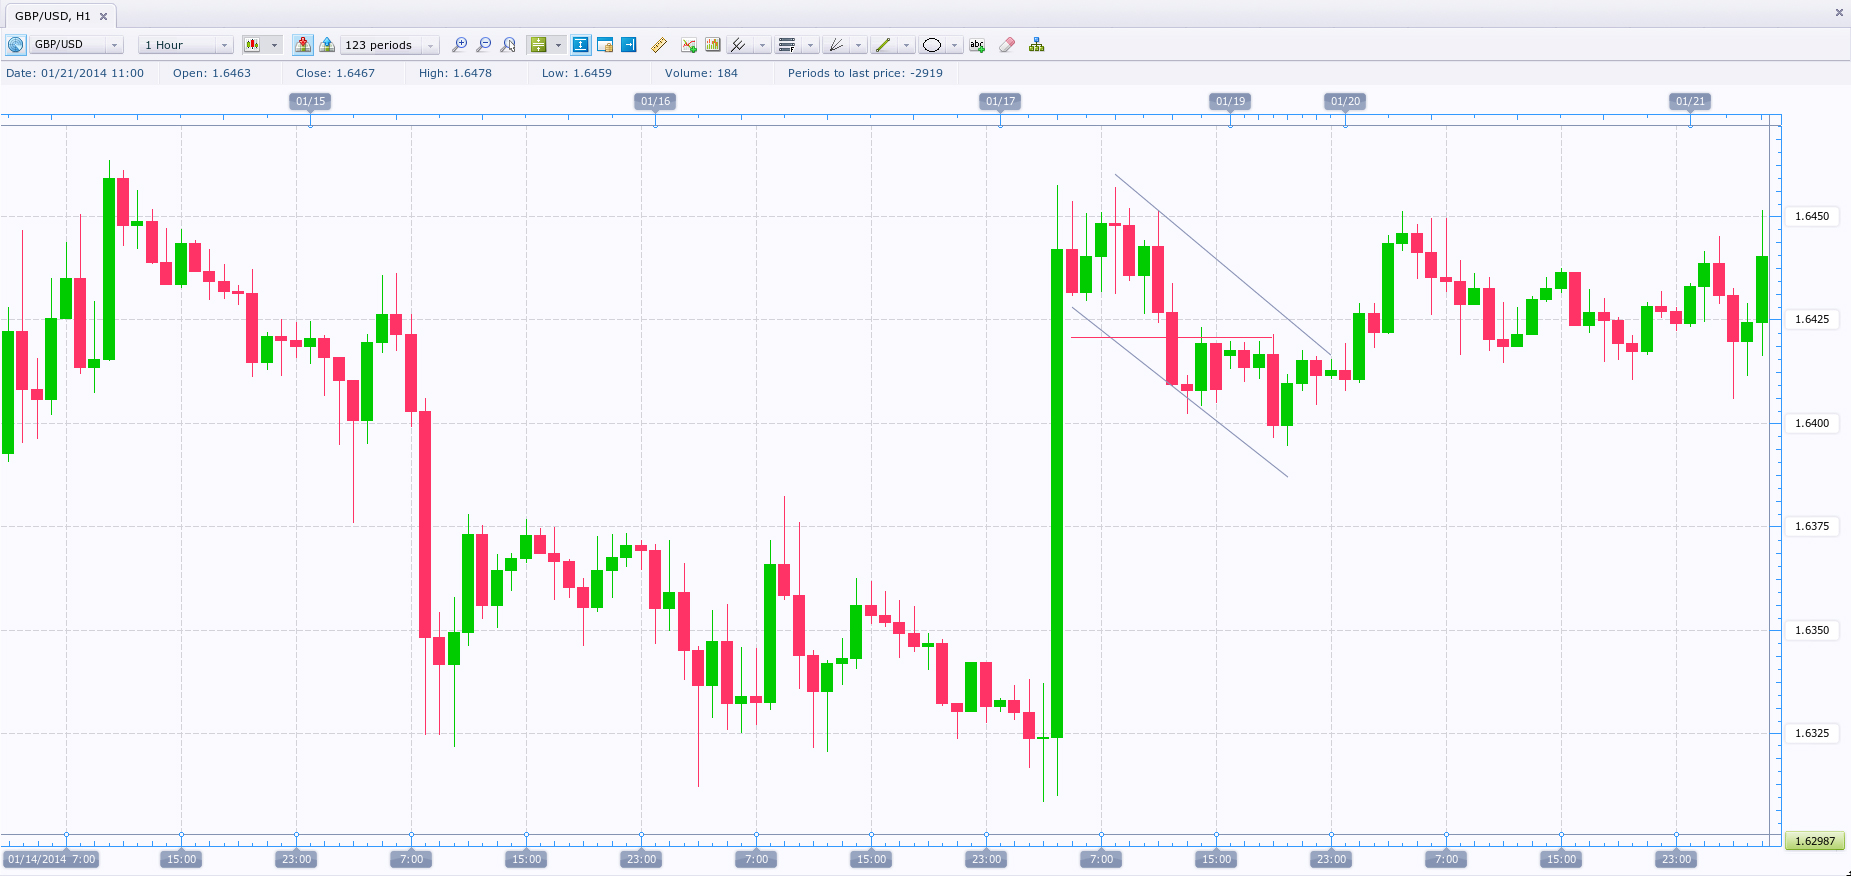Select the ellipse shape tool

[x=932, y=45]
